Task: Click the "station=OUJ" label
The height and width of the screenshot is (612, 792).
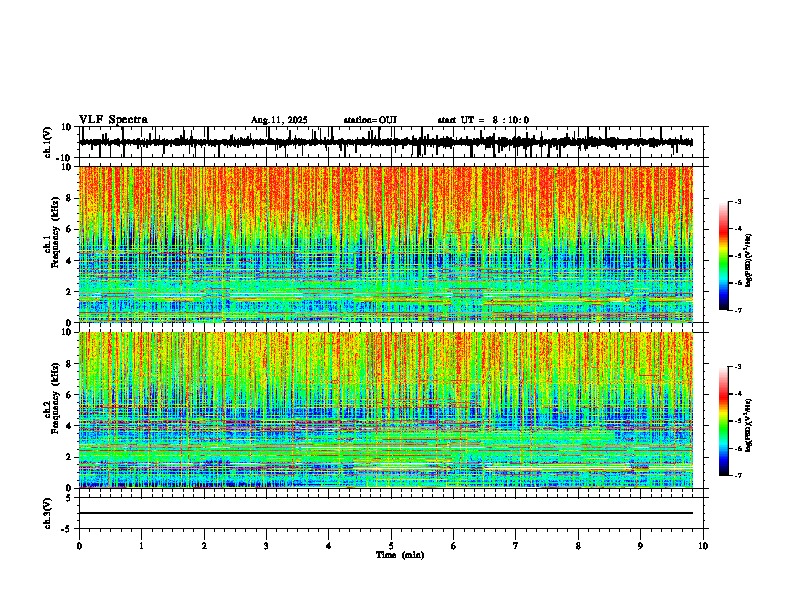Action: tap(370, 120)
